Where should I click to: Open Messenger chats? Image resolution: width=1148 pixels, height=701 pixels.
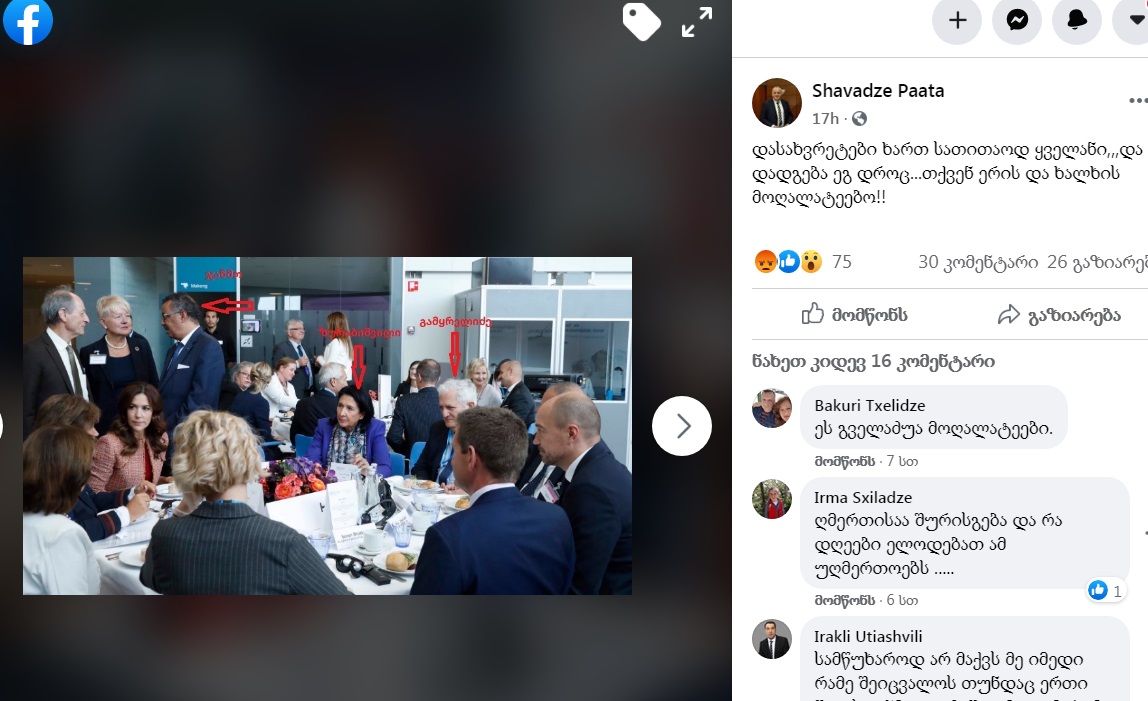click(1017, 21)
